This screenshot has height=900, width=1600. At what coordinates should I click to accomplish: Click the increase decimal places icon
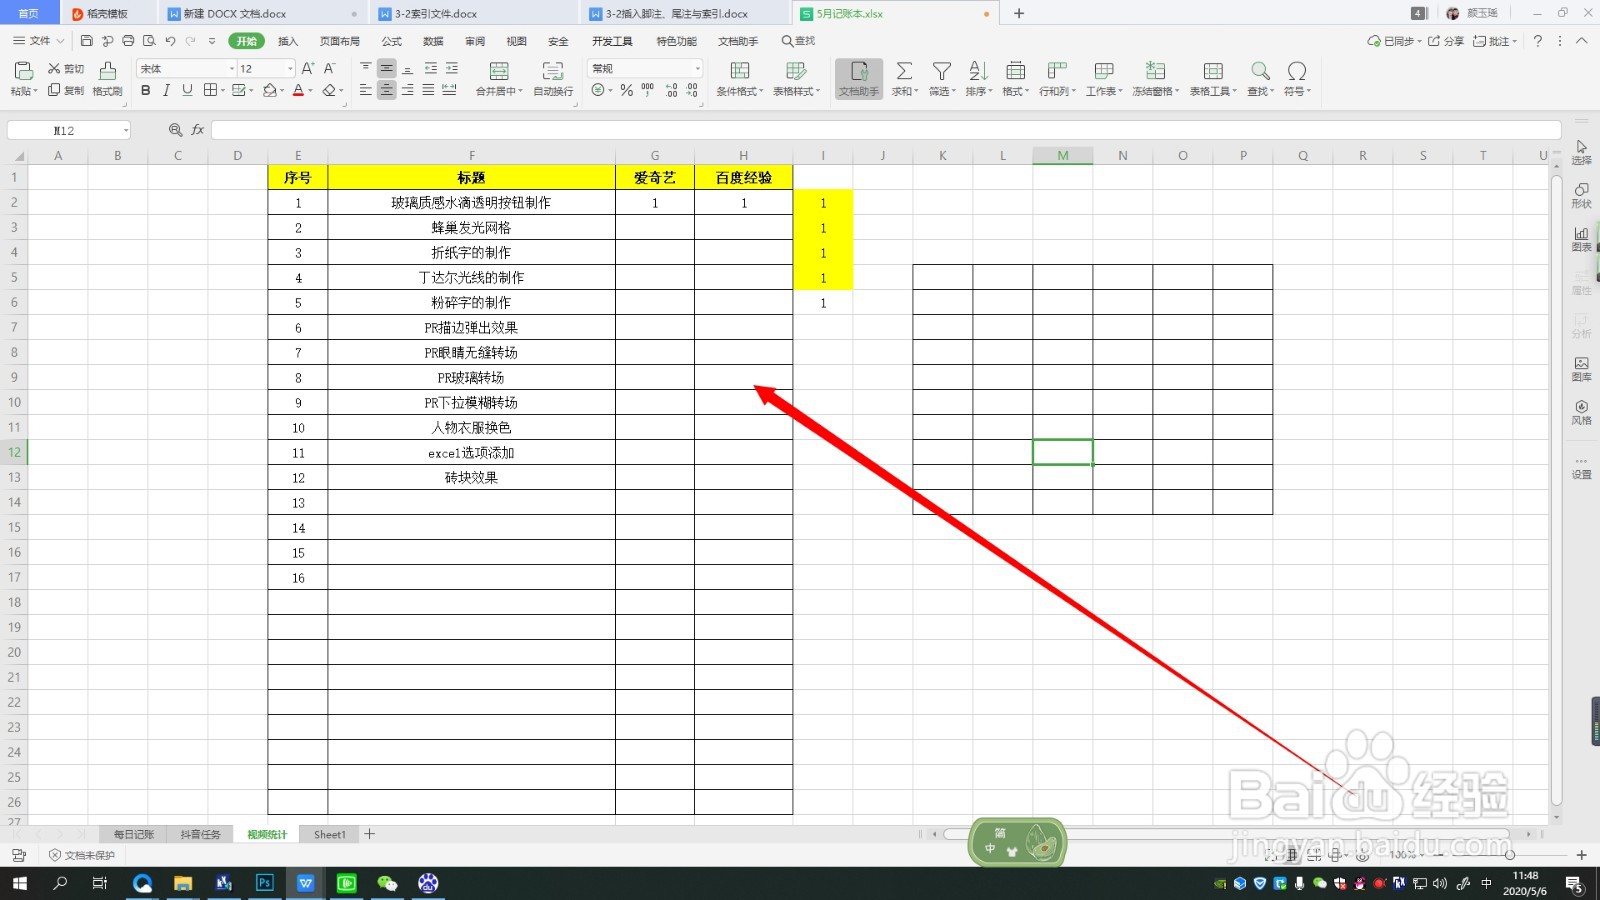671,90
